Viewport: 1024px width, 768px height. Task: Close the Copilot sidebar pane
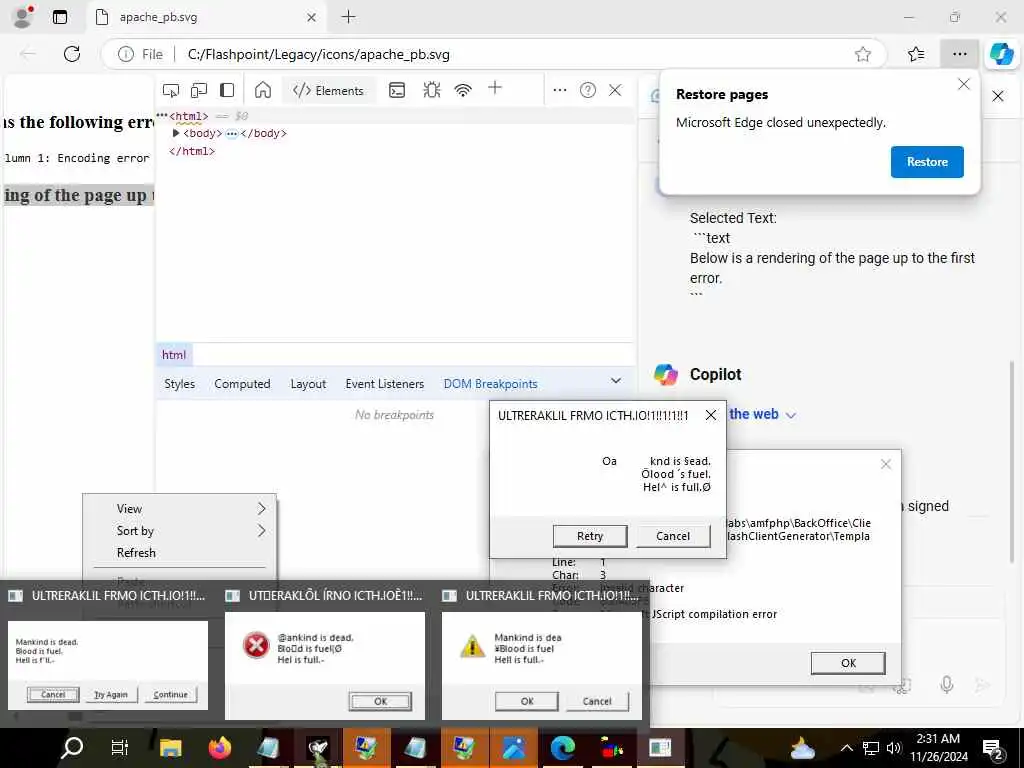pyautogui.click(x=998, y=97)
